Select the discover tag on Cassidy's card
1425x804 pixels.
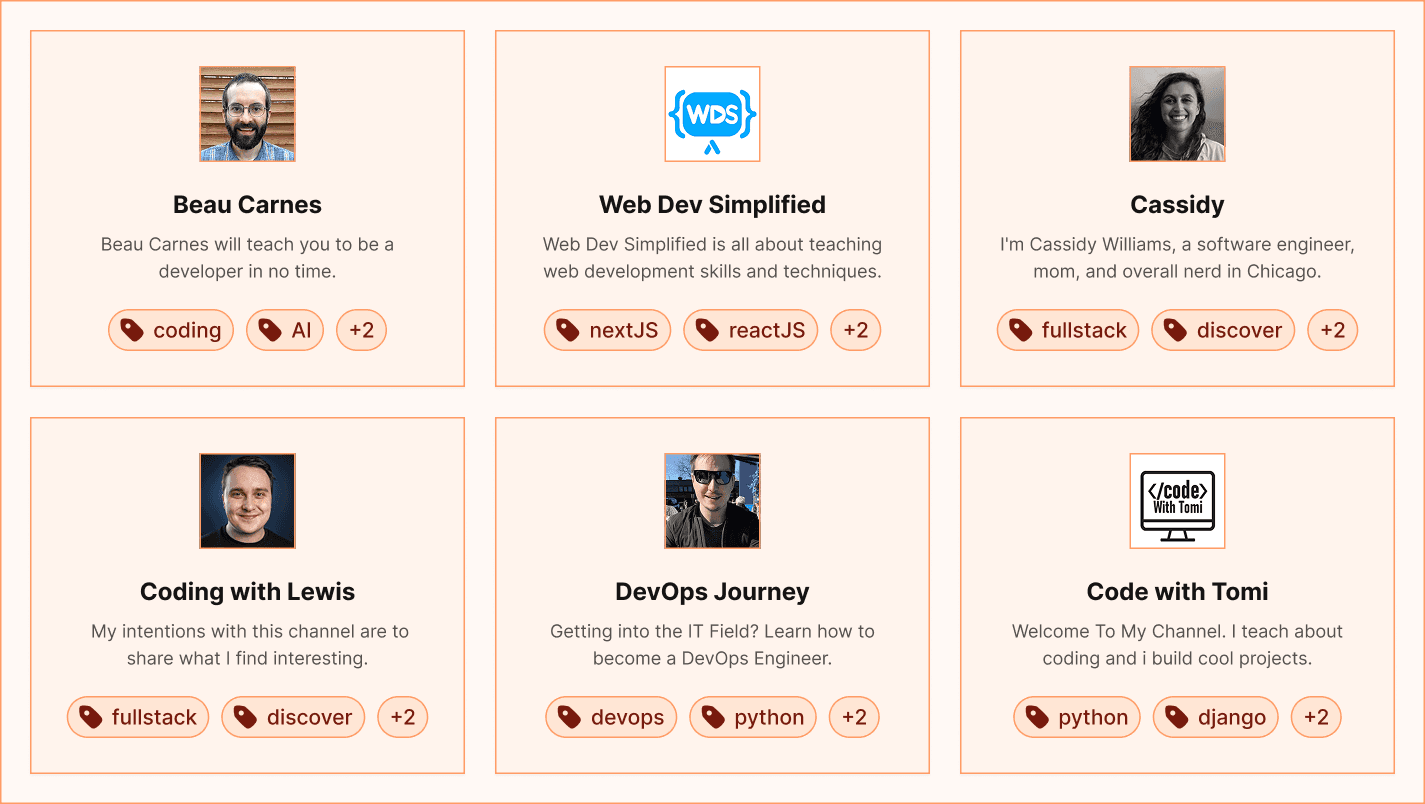pyautogui.click(x=1223, y=330)
